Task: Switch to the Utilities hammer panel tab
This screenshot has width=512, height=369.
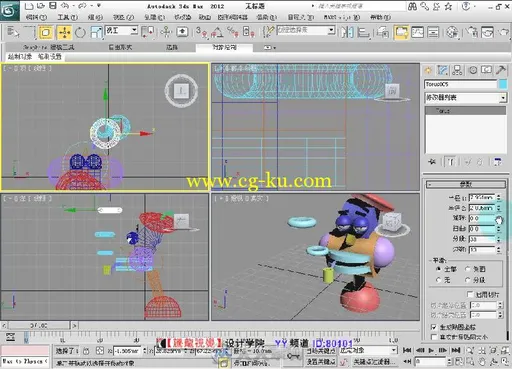Action: point(501,70)
